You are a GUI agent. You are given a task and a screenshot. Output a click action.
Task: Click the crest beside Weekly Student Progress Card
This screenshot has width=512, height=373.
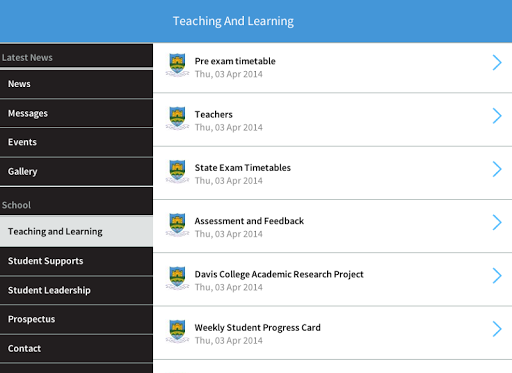click(177, 331)
